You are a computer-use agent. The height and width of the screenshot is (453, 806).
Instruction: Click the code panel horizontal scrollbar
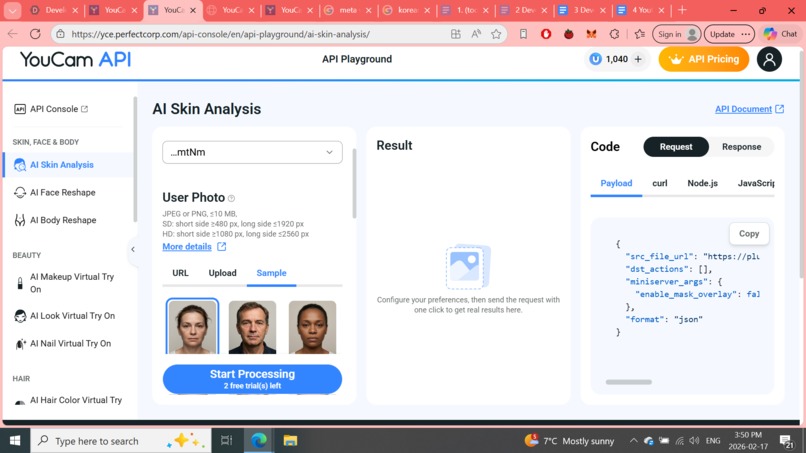click(x=628, y=382)
